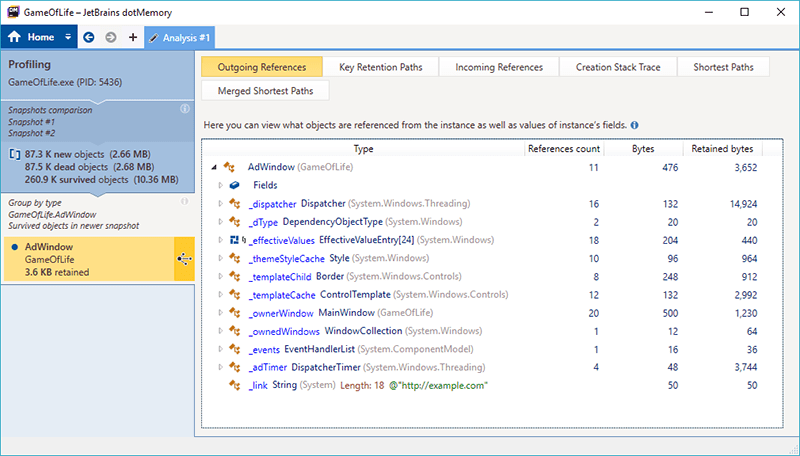Expand the _dispatcher Dispatcher row
800x456 pixels.
coord(220,204)
